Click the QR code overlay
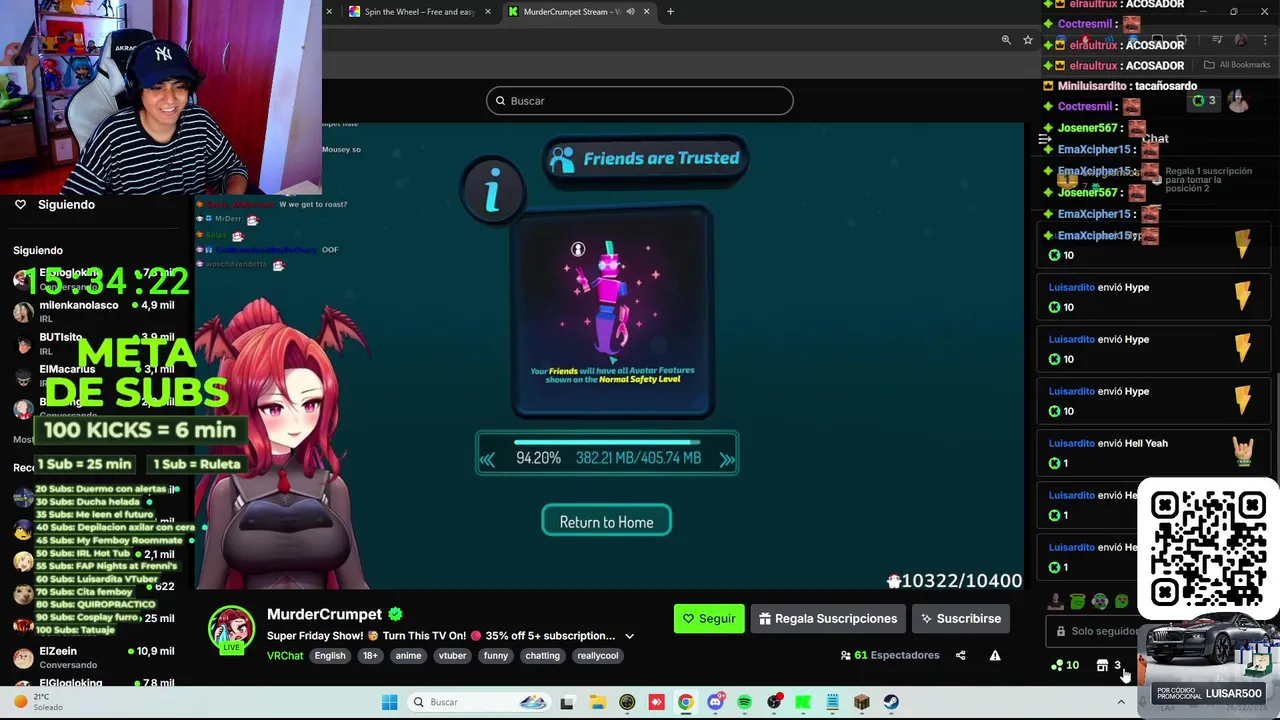 (x=1208, y=549)
